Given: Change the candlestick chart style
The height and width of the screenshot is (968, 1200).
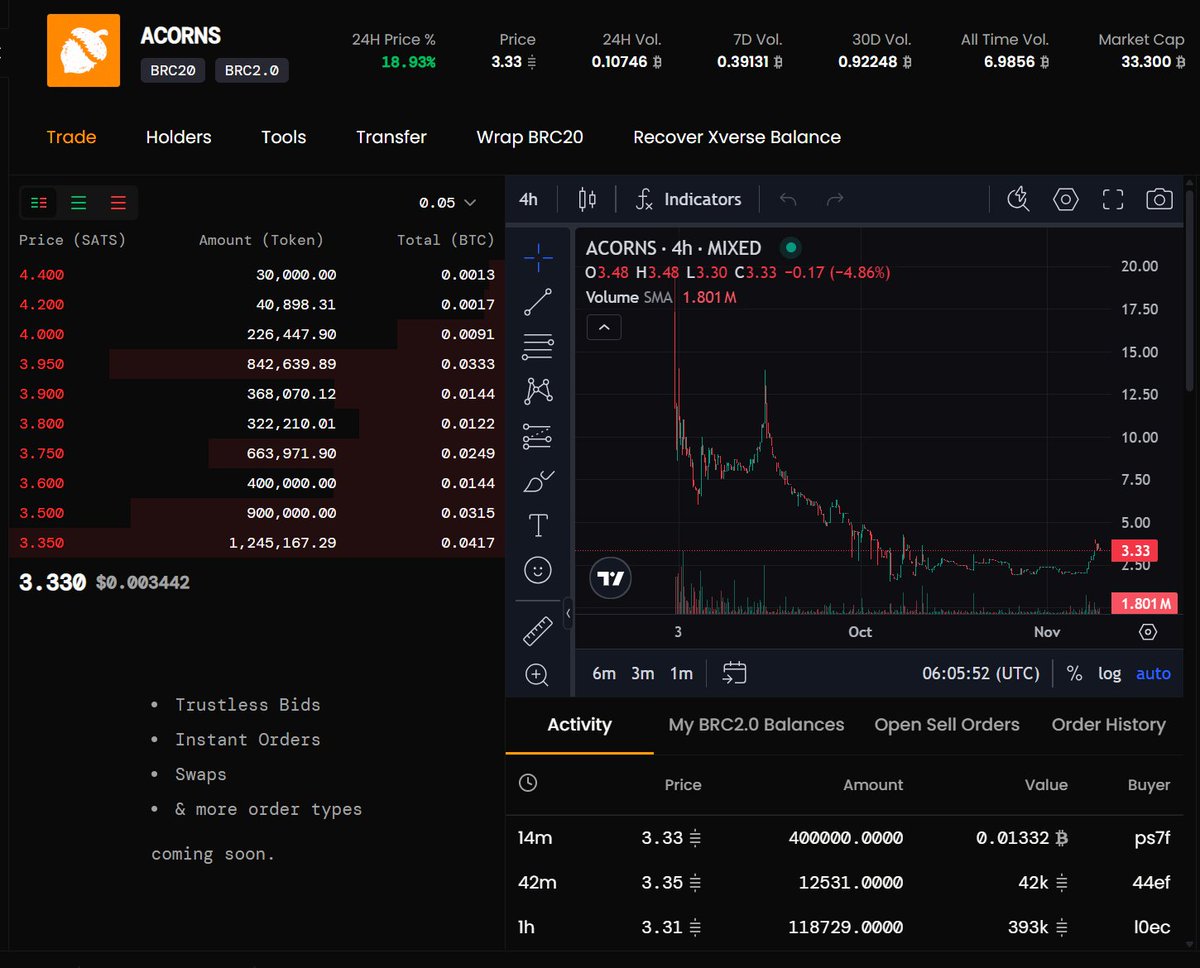Looking at the screenshot, I should click(x=588, y=199).
